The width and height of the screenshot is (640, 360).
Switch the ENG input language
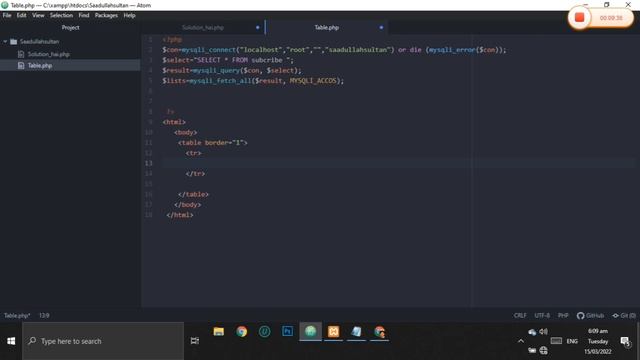coord(572,341)
